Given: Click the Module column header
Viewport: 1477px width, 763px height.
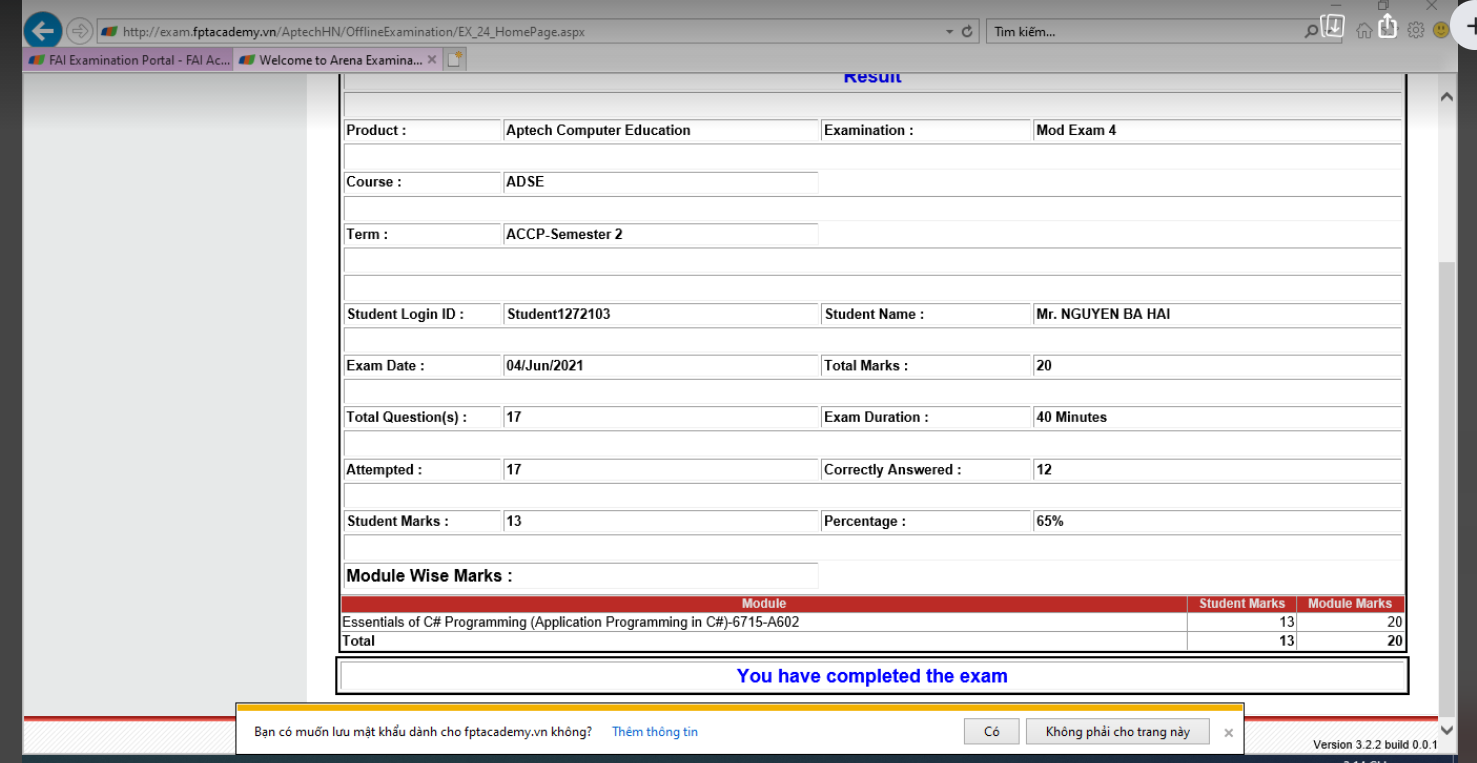Looking at the screenshot, I should 764,603.
